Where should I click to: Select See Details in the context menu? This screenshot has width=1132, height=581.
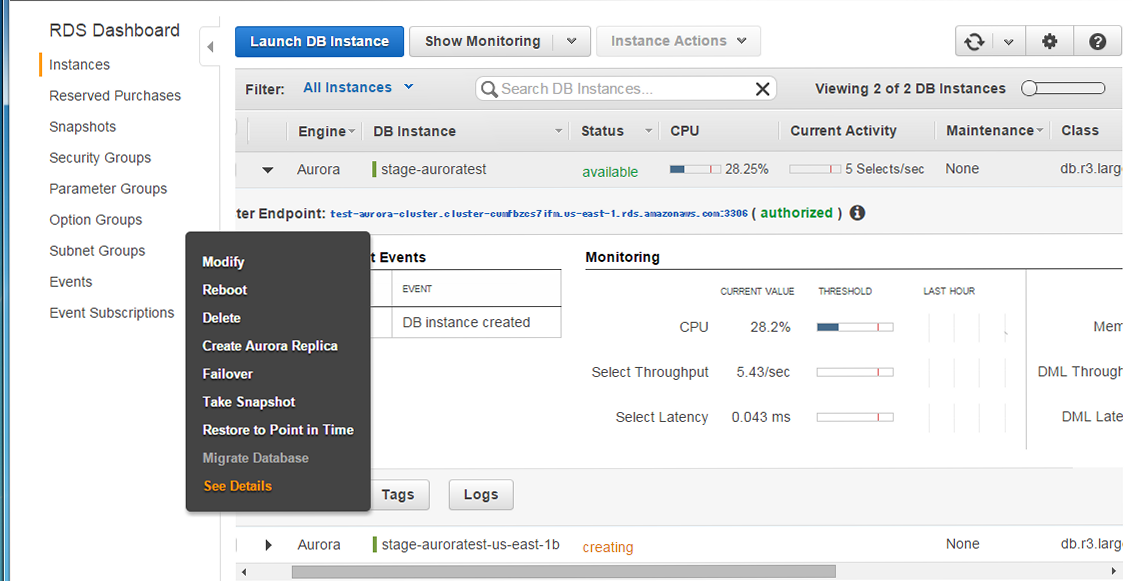pyautogui.click(x=238, y=486)
